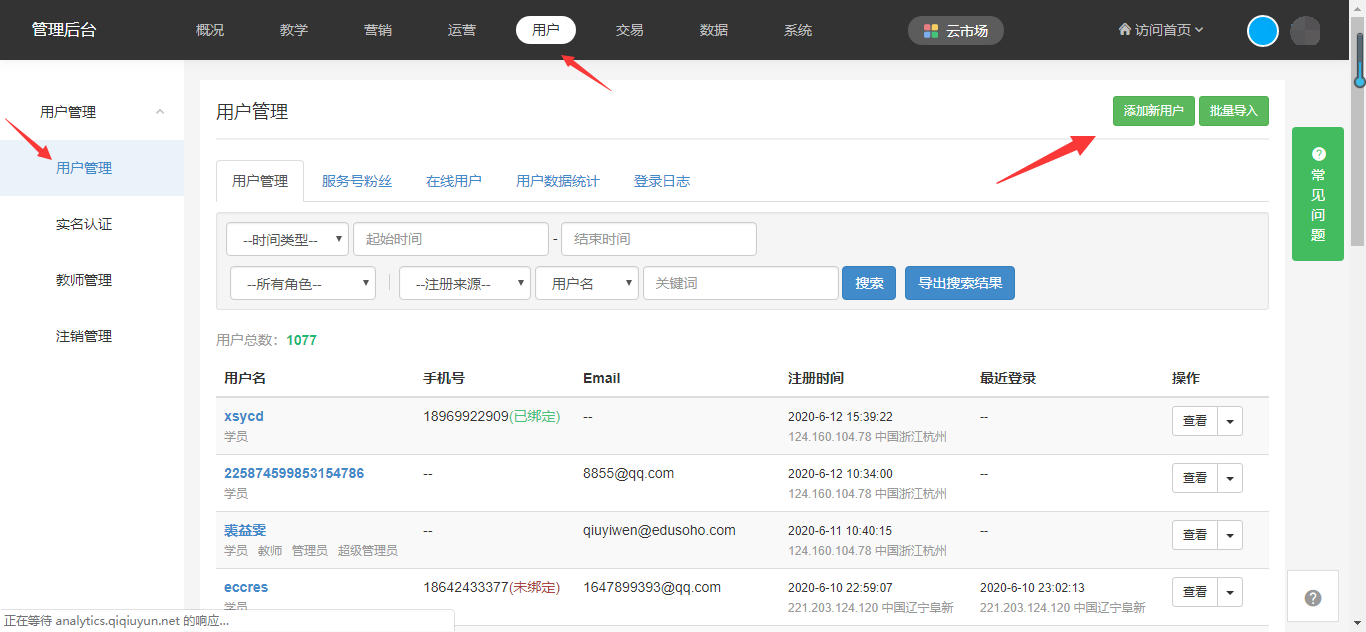Click the question mark icon above 常见问题
1366x632 pixels.
1318,154
